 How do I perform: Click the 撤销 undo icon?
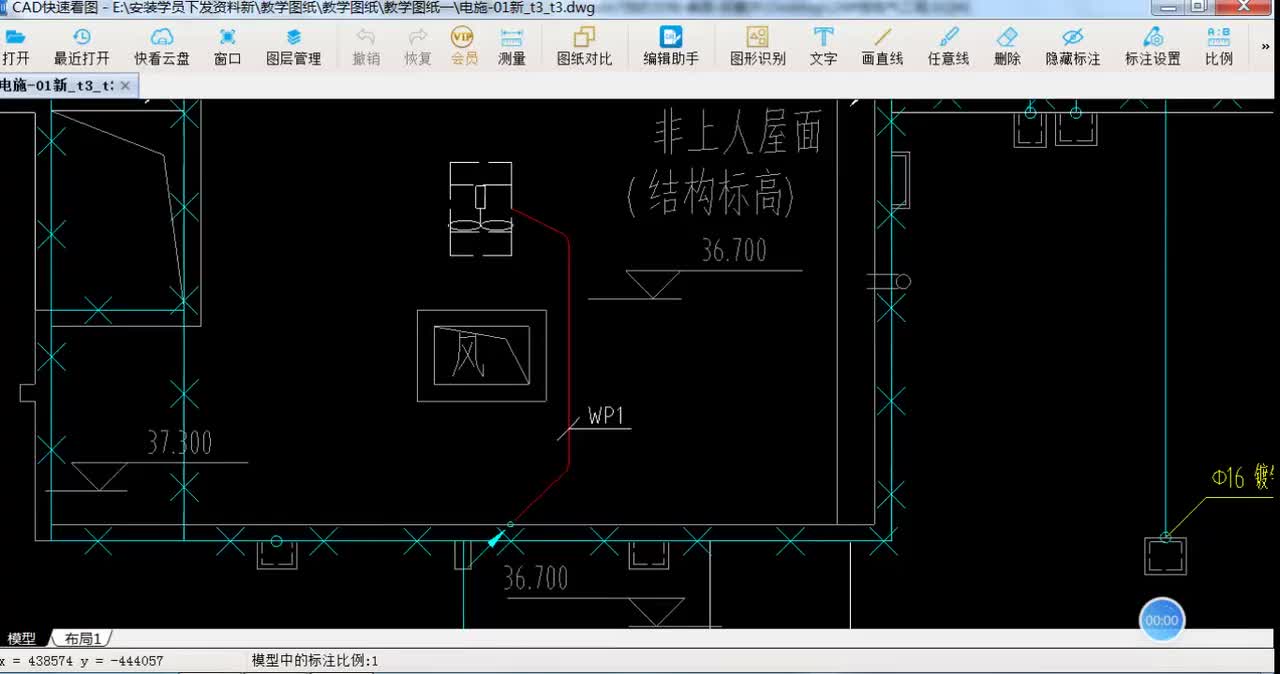[x=366, y=47]
